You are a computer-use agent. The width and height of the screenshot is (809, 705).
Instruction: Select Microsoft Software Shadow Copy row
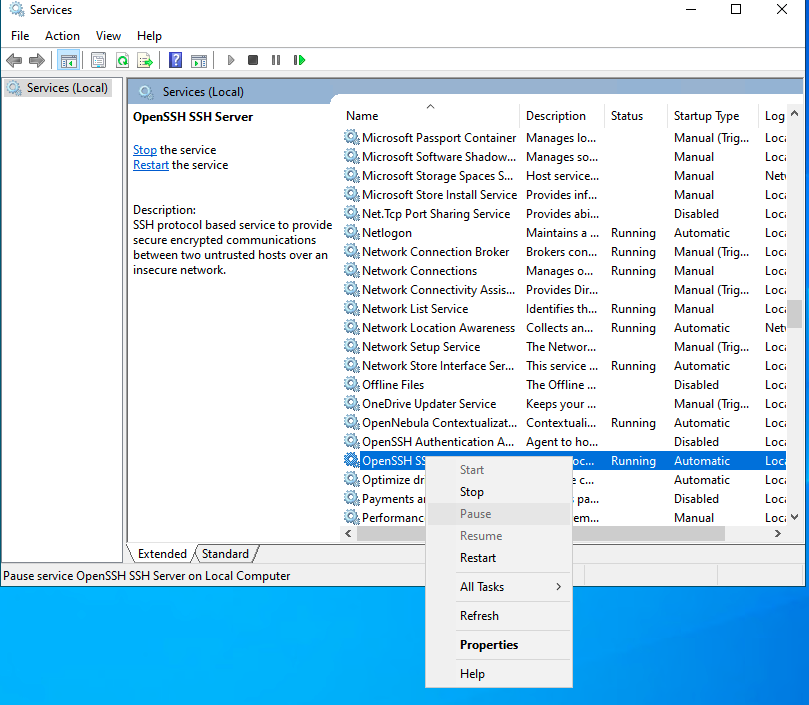pyautogui.click(x=564, y=156)
